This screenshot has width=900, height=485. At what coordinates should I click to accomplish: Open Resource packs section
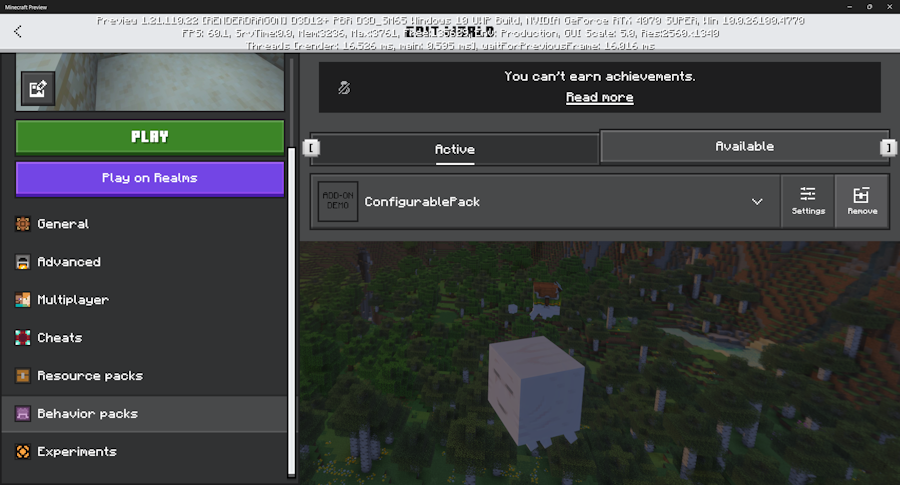coord(145,375)
